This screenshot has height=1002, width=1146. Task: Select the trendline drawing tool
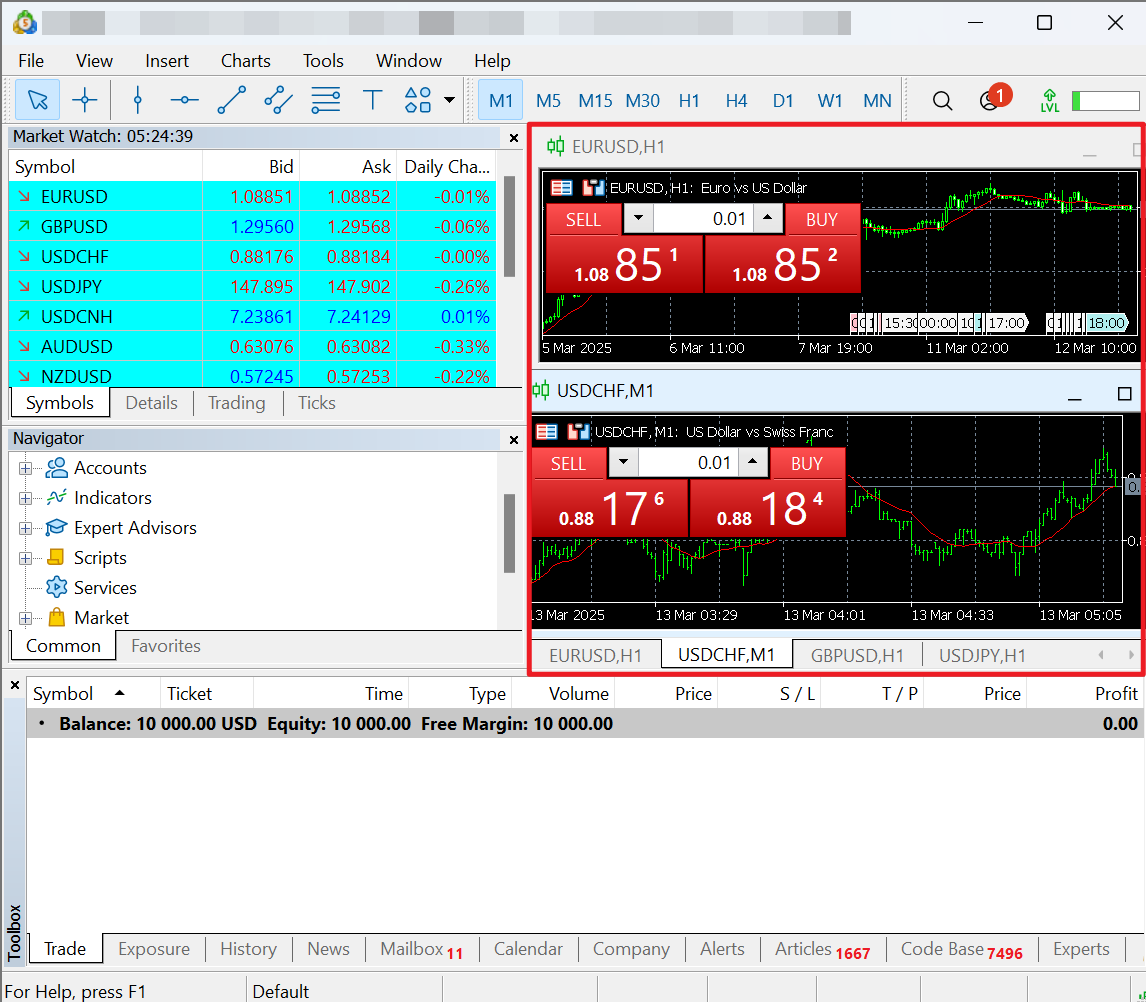click(x=231, y=100)
